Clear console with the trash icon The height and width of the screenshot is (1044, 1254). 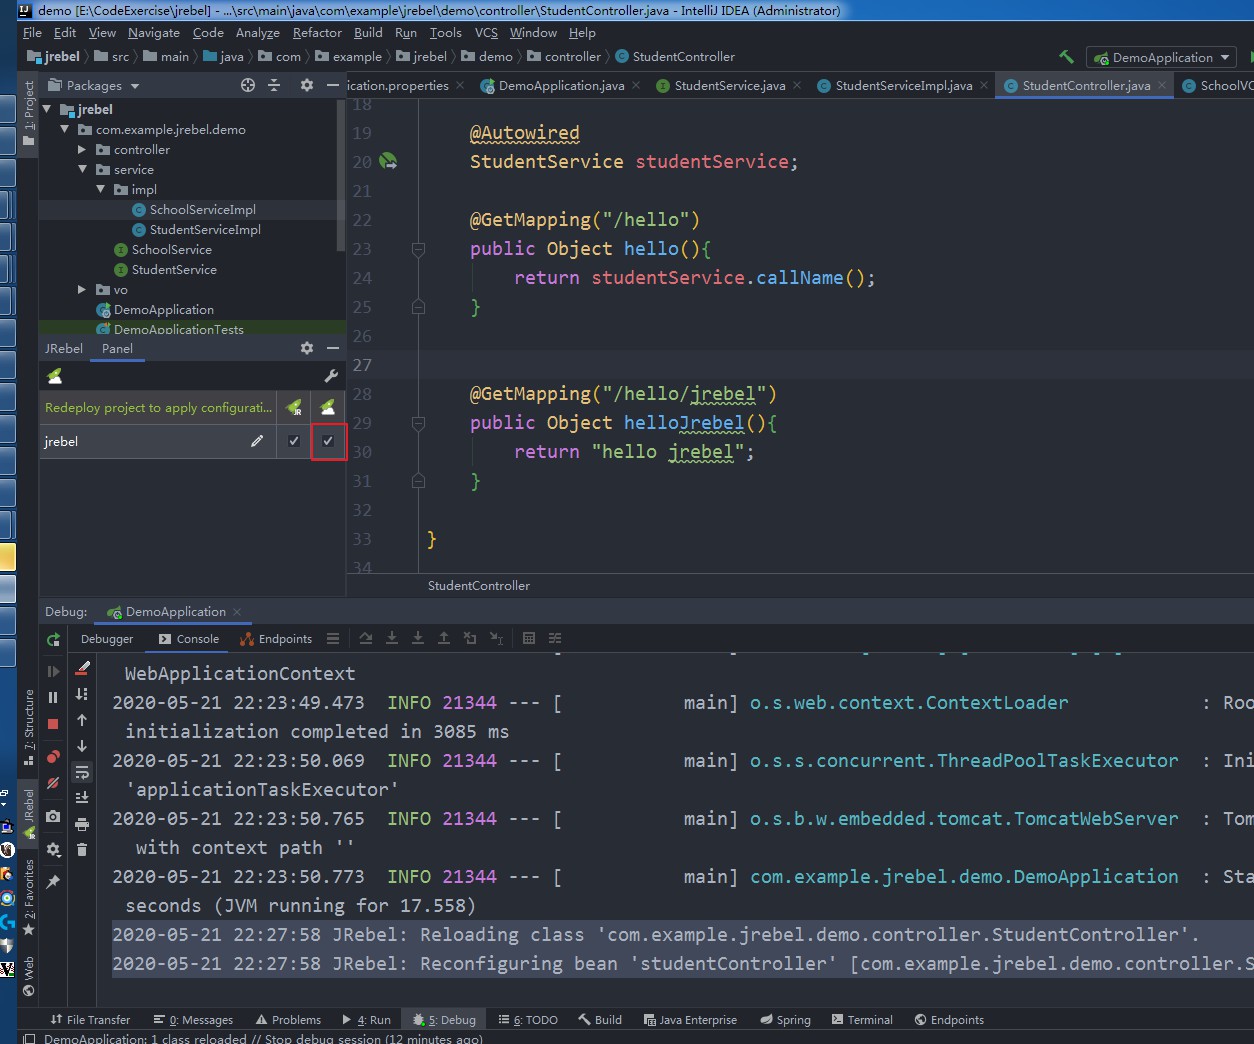[82, 849]
